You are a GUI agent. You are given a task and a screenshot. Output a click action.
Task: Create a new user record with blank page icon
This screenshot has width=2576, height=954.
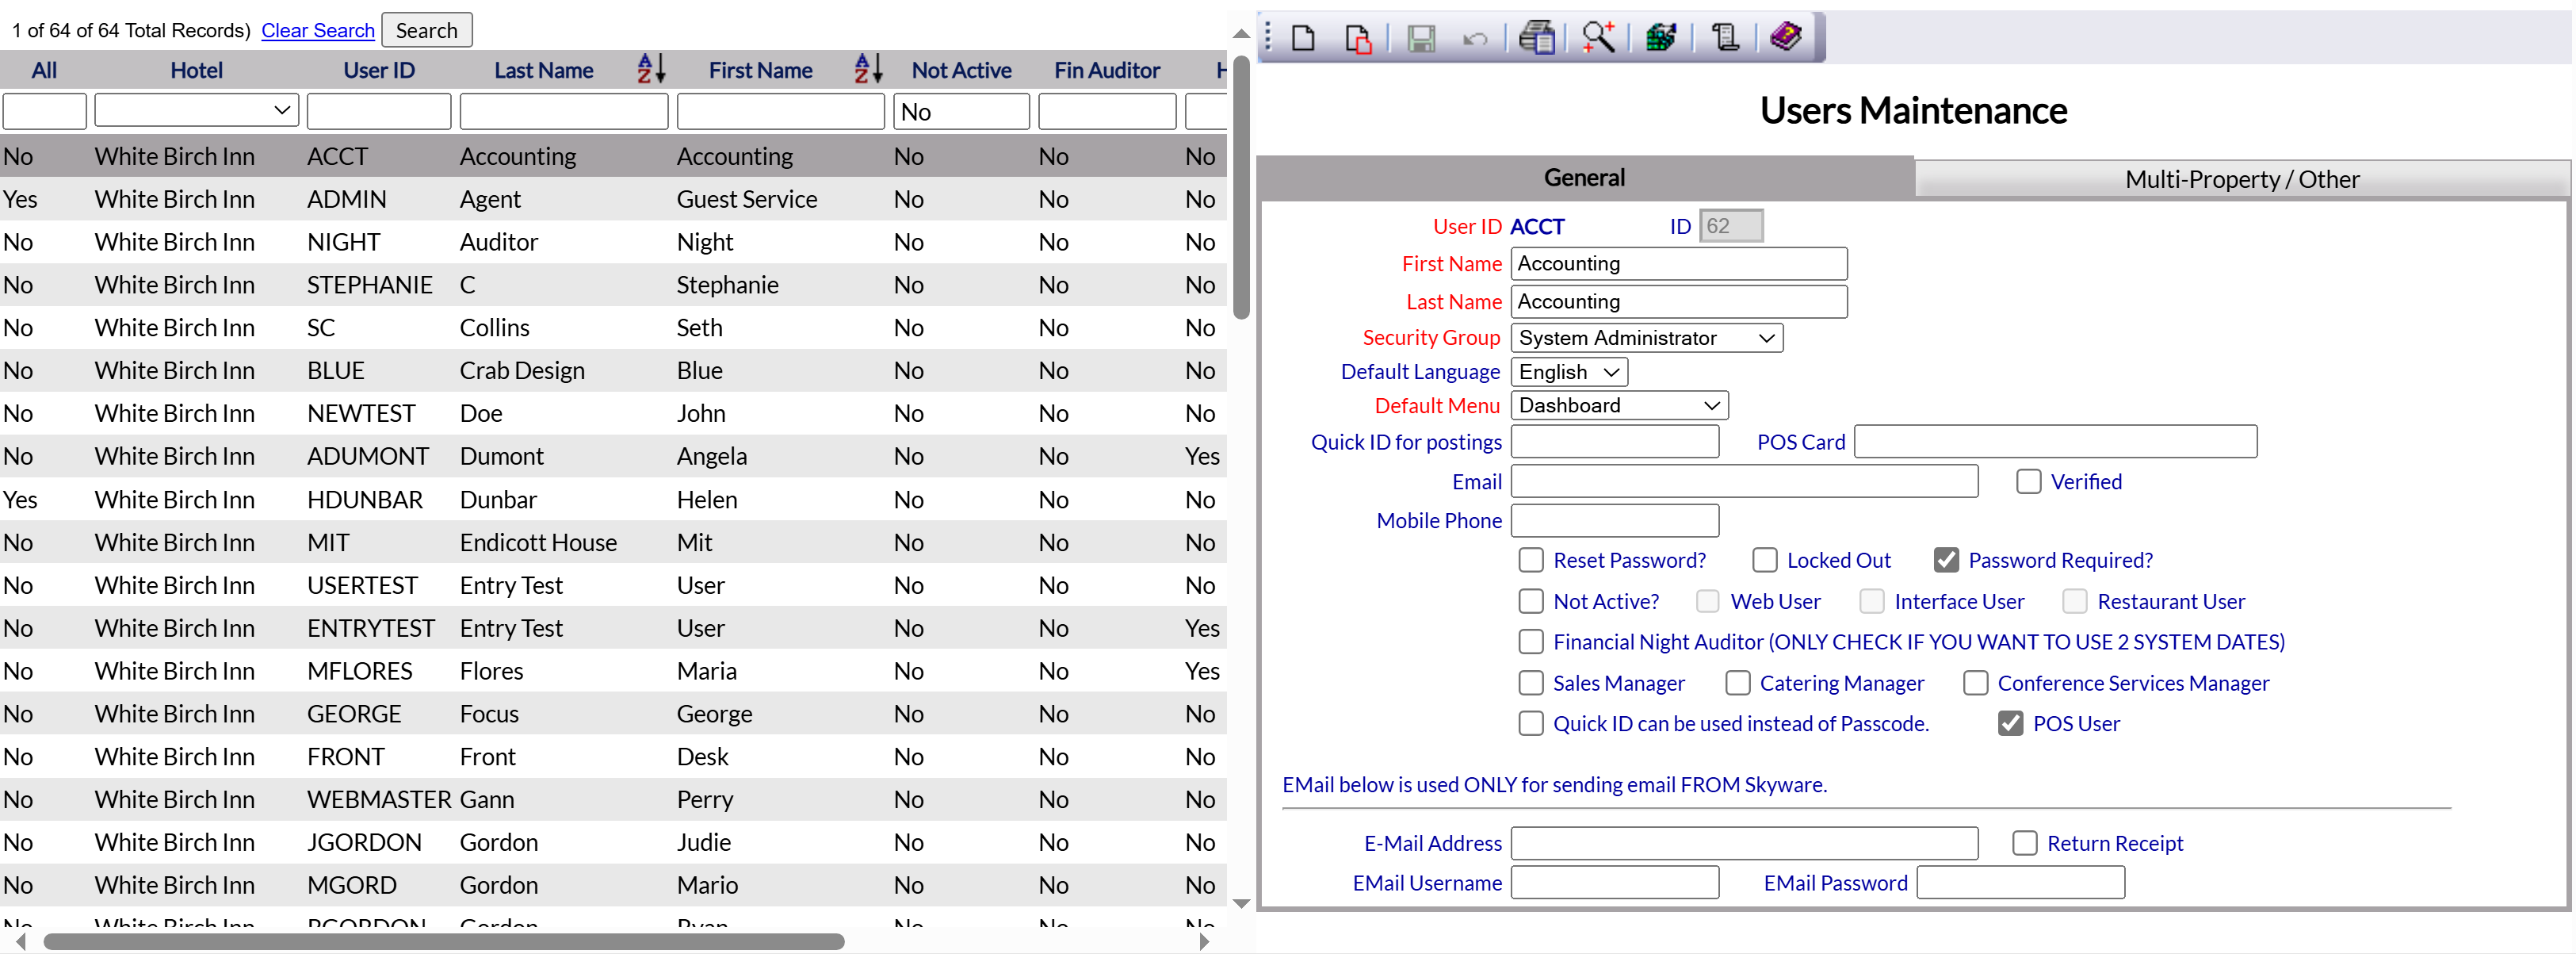click(1303, 38)
